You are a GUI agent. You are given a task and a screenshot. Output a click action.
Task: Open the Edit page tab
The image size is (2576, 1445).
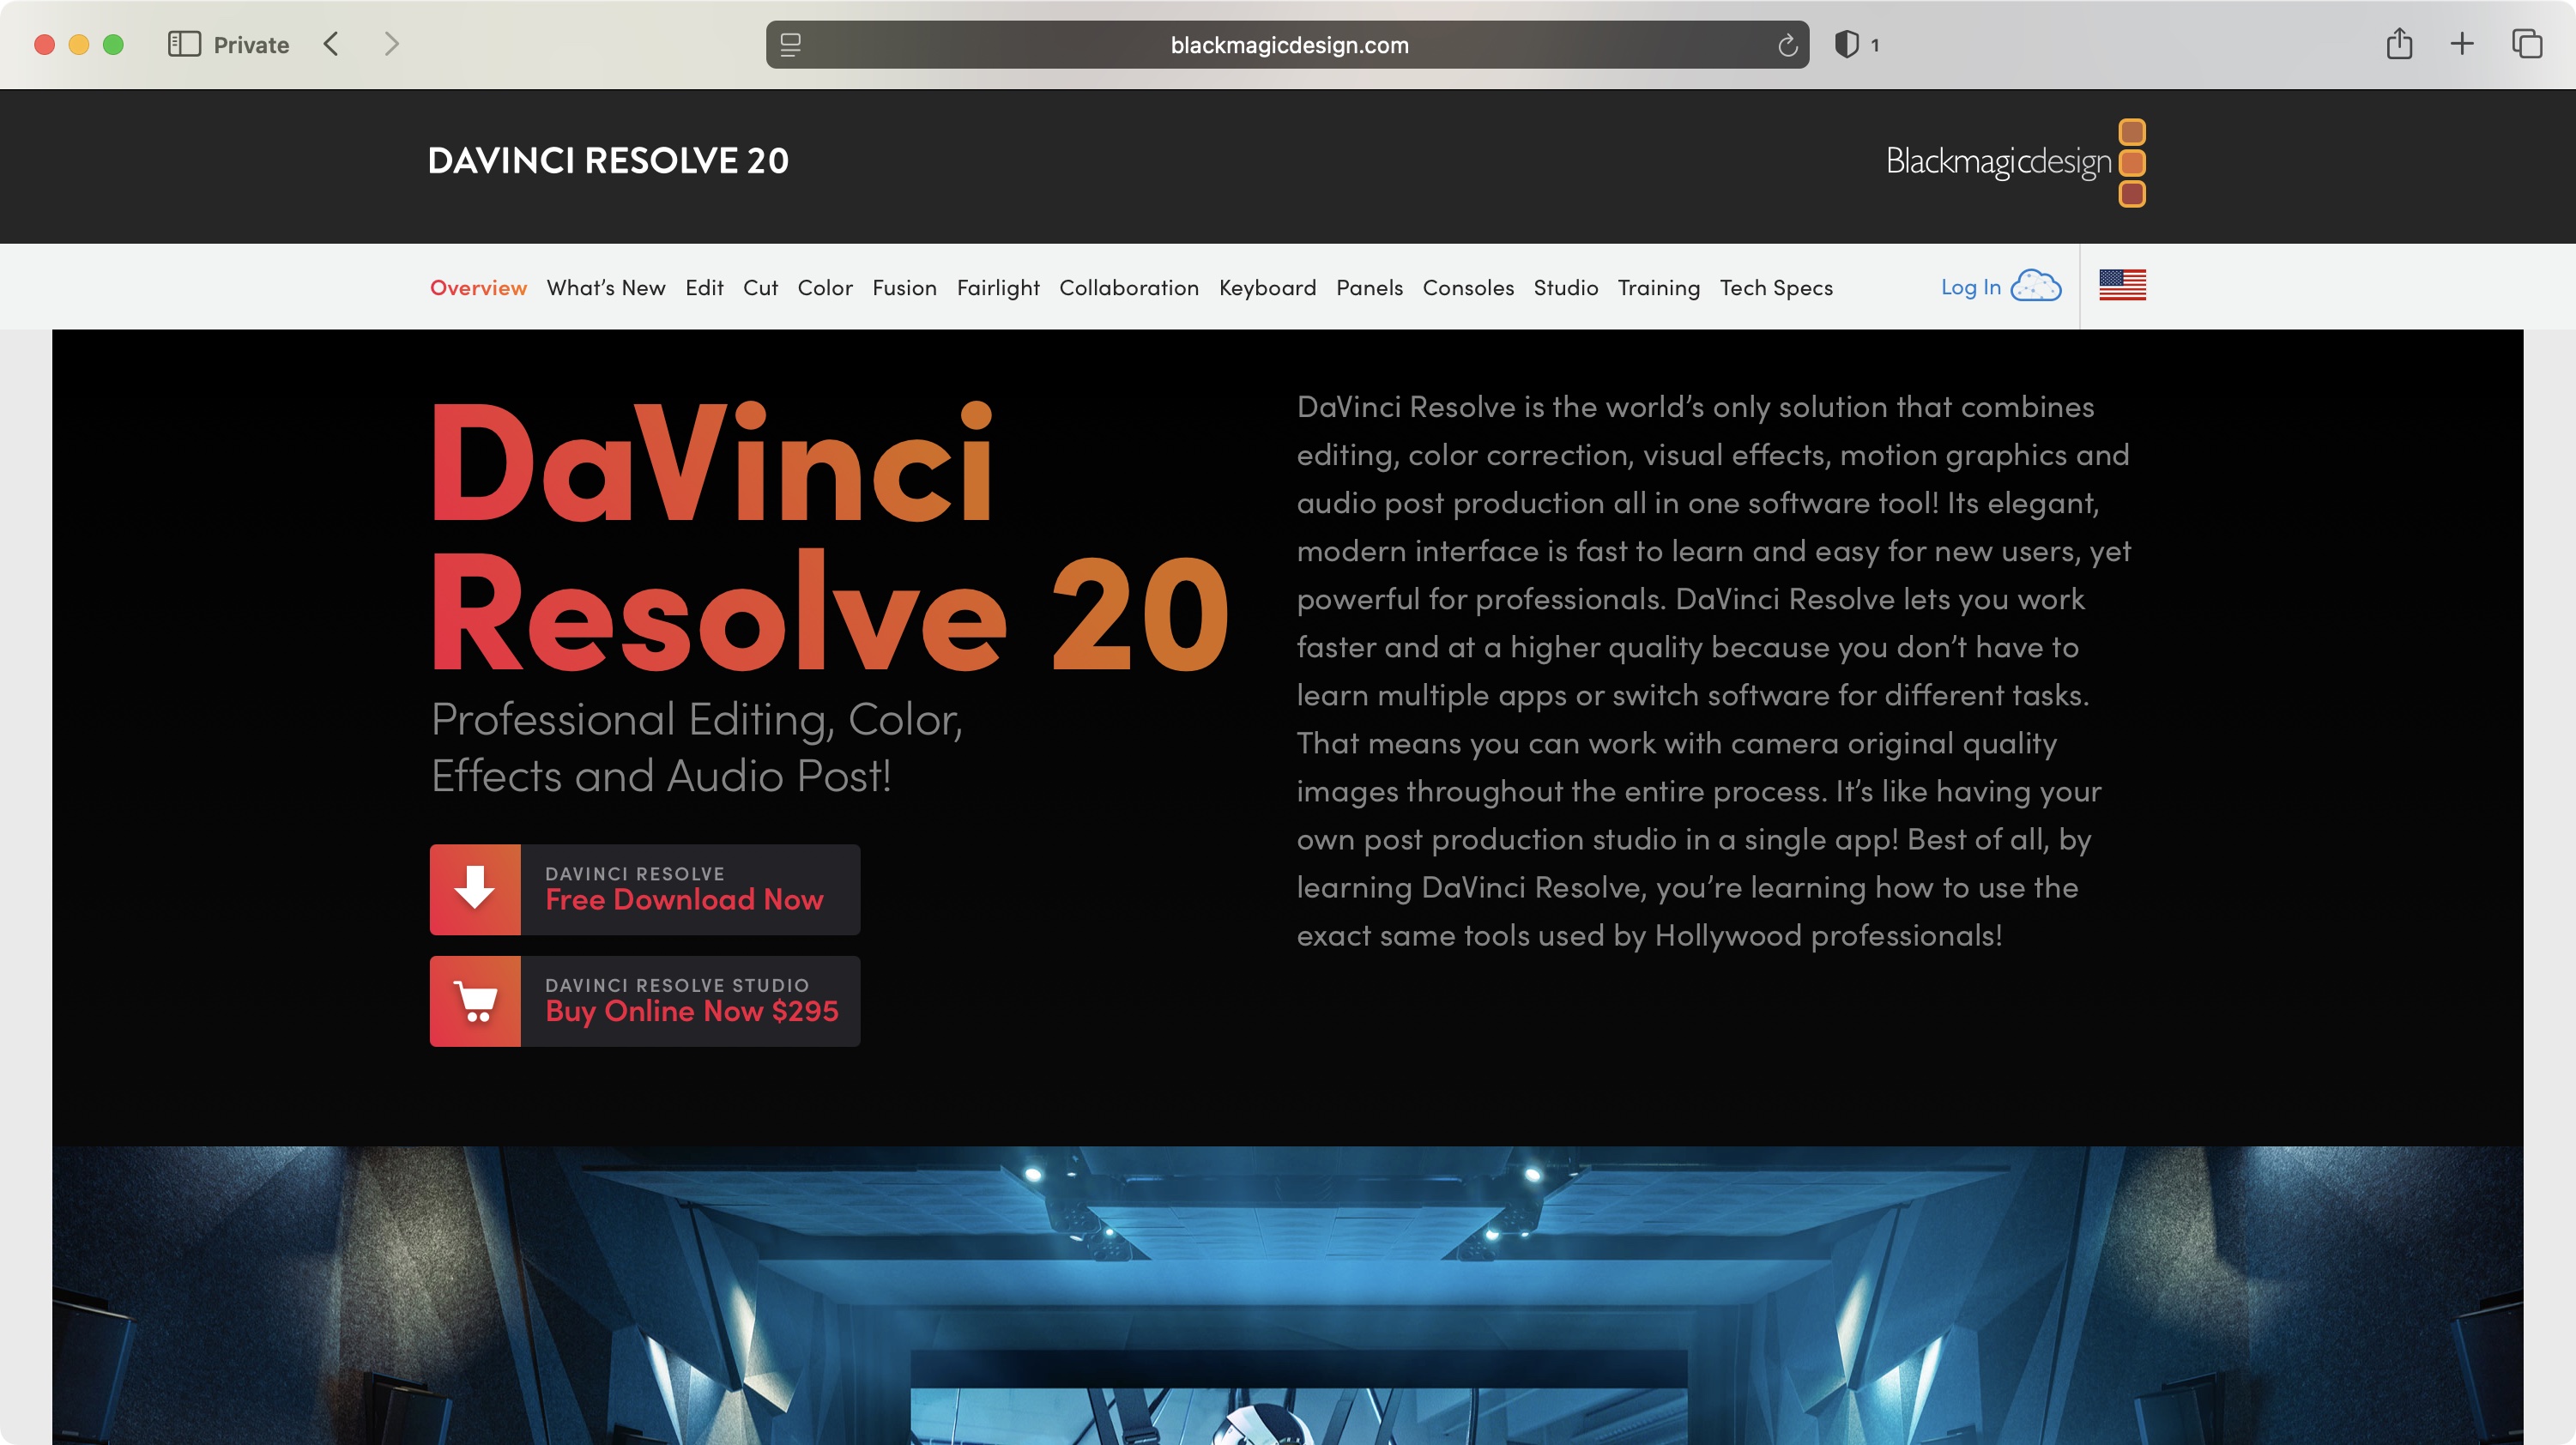pos(704,288)
